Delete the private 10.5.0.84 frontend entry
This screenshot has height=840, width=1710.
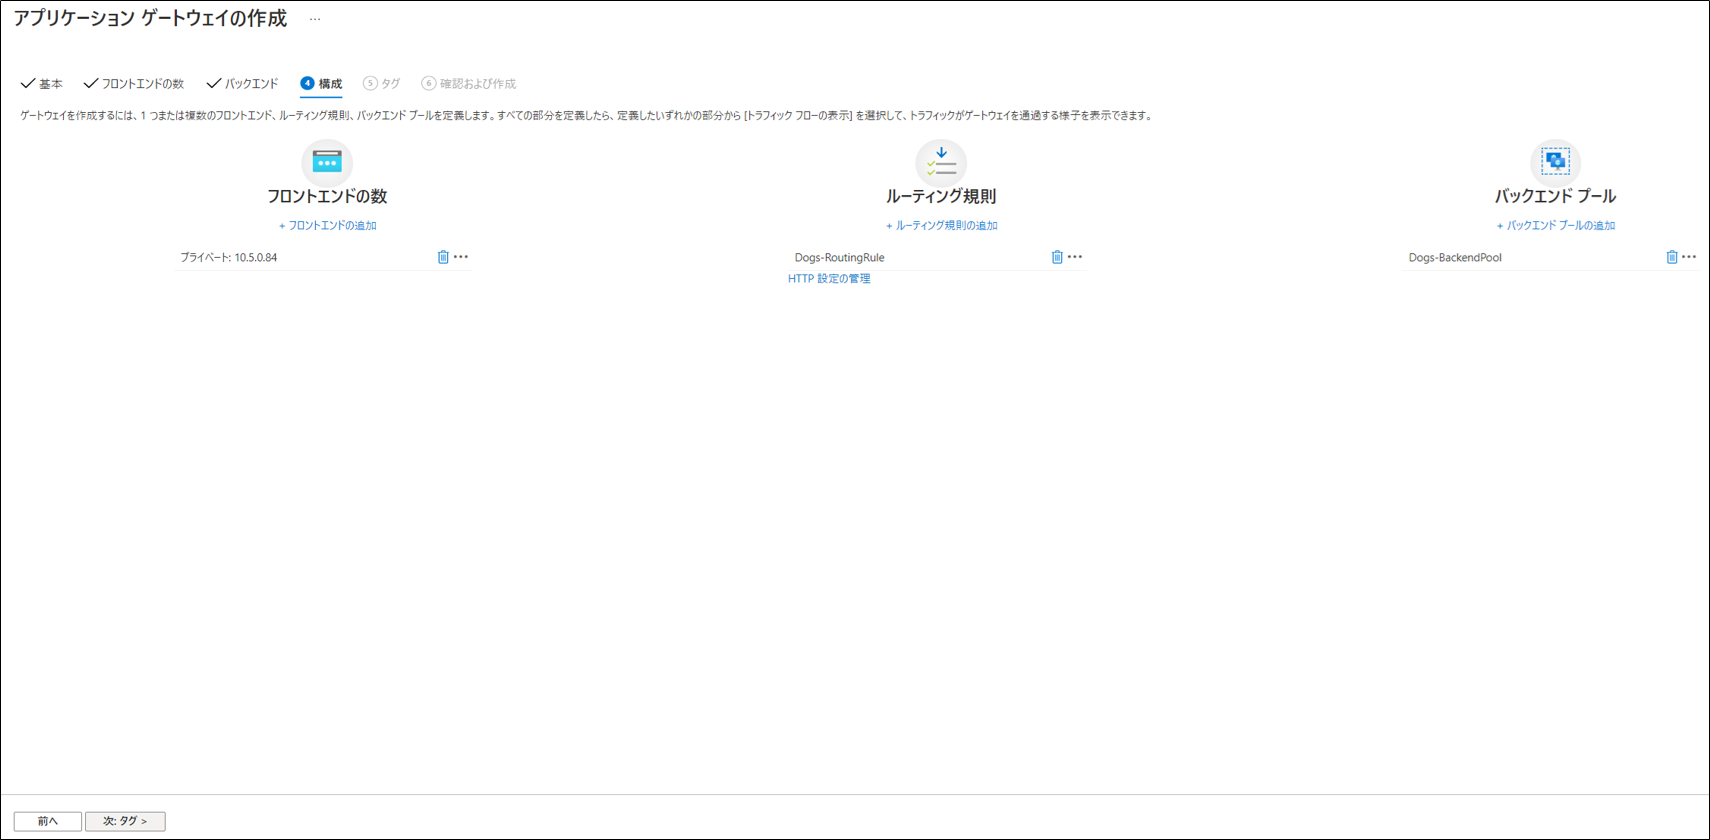tap(443, 257)
